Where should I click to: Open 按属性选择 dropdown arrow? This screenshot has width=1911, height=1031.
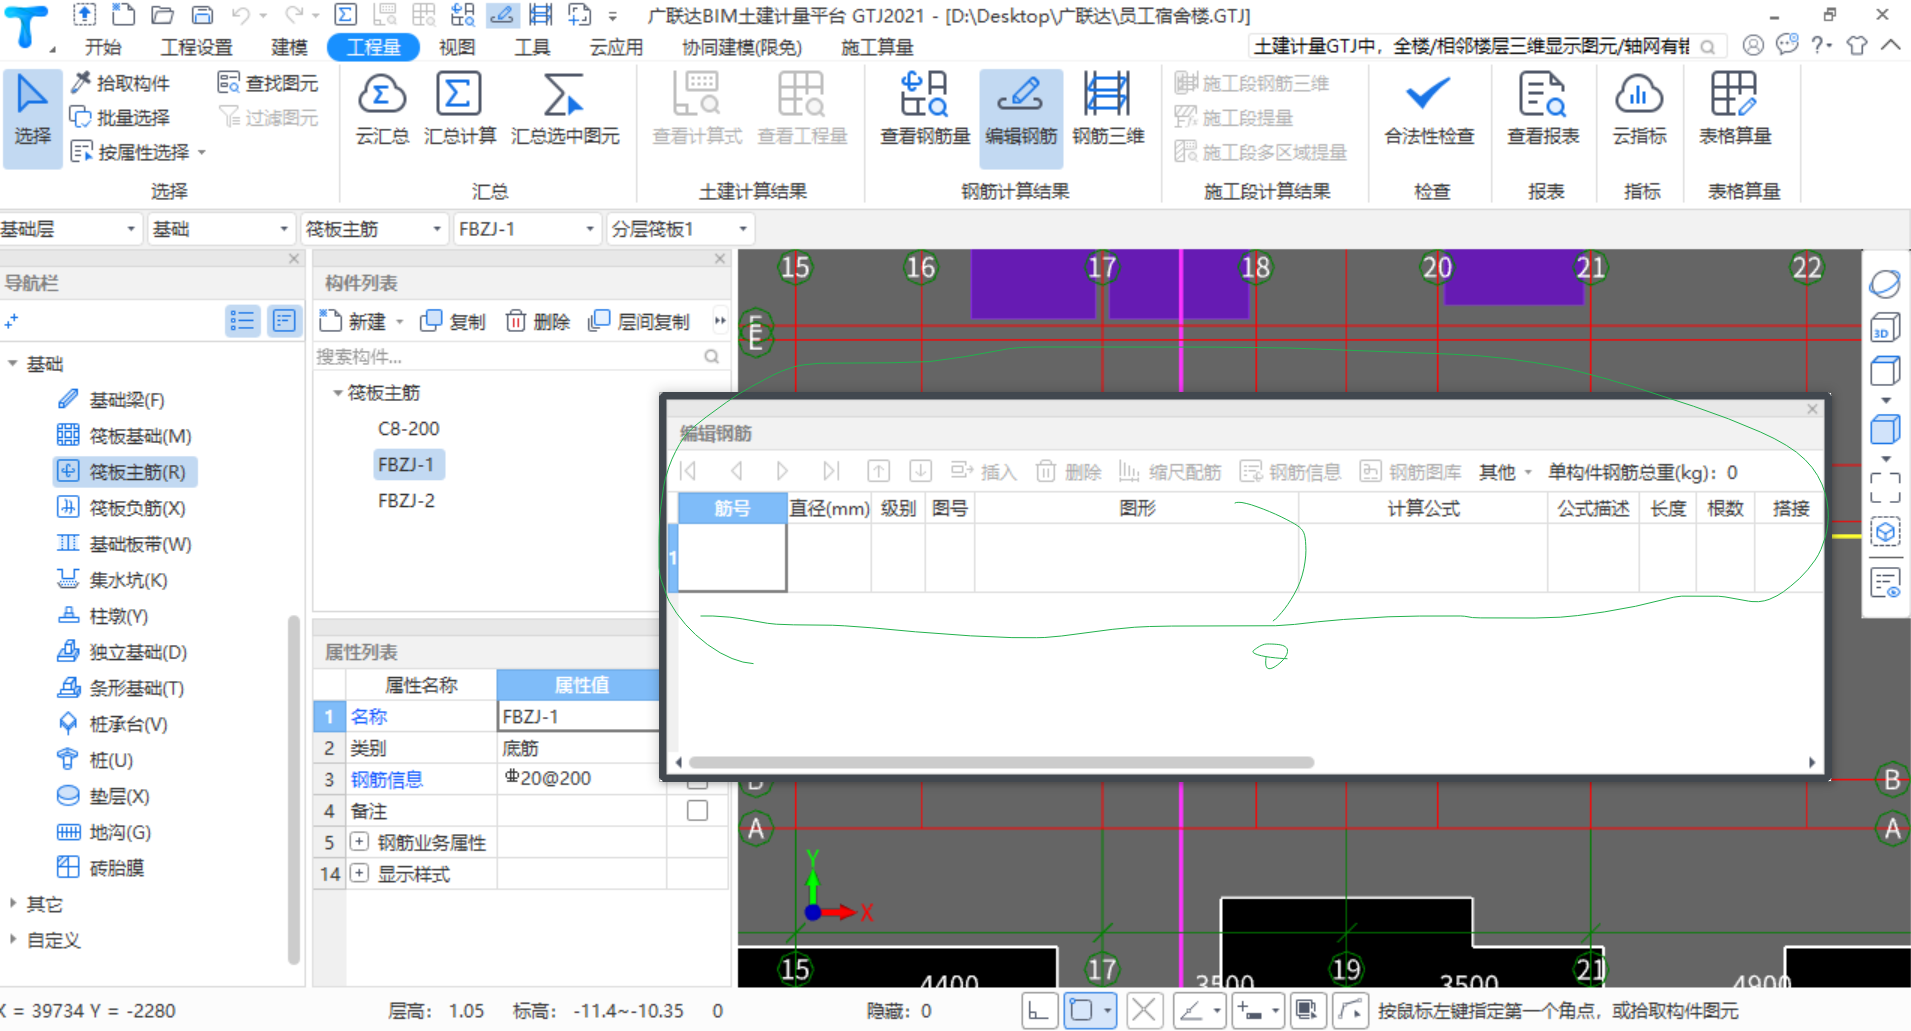[202, 153]
